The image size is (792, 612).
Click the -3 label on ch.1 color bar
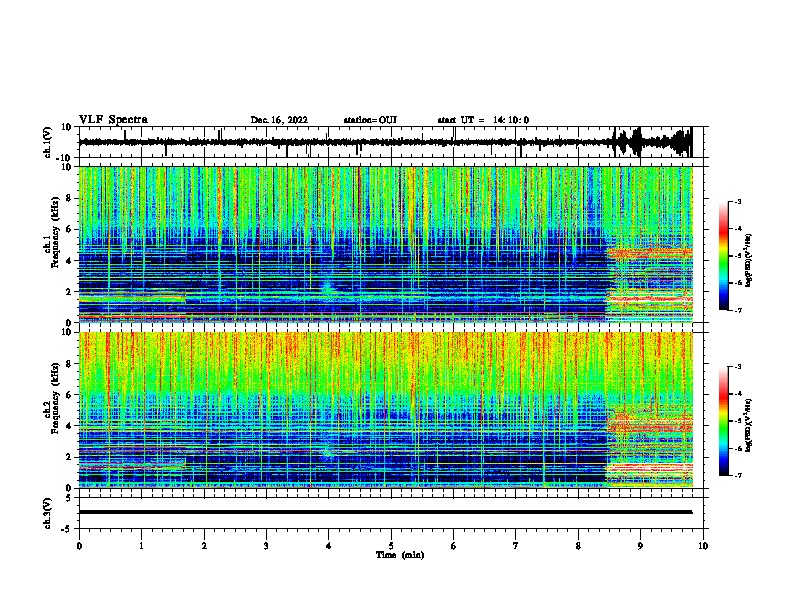[x=738, y=201]
